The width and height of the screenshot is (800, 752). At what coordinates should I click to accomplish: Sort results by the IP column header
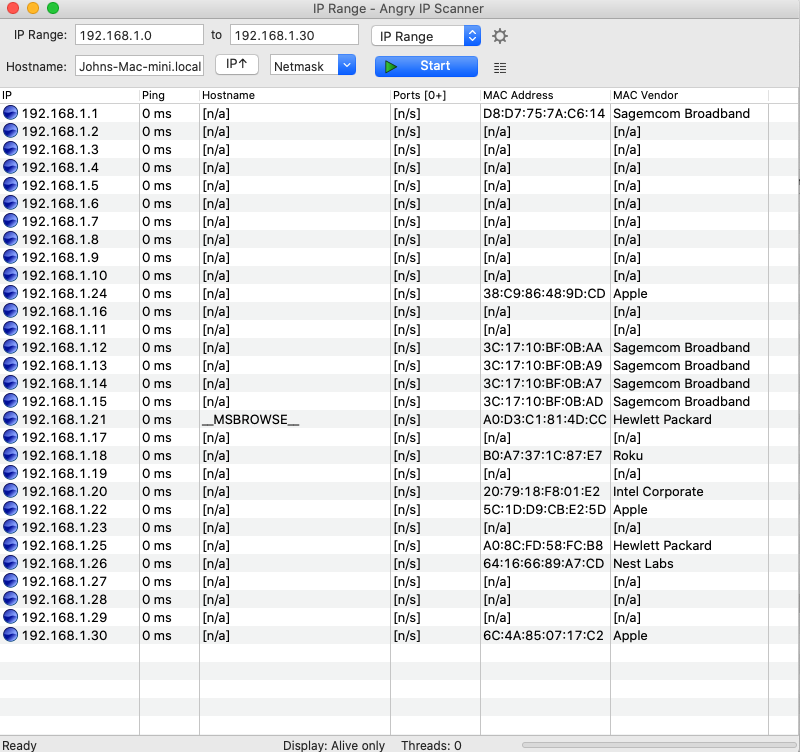click(x=60, y=95)
